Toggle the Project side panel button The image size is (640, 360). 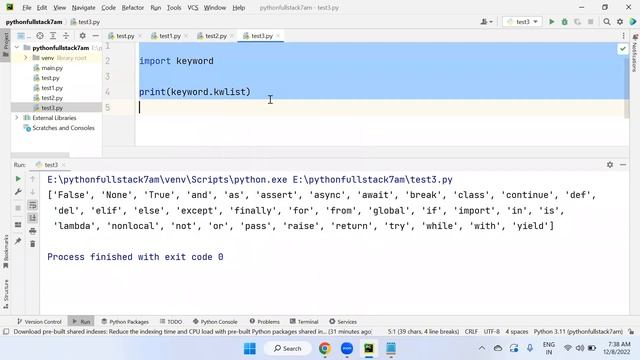point(5,45)
